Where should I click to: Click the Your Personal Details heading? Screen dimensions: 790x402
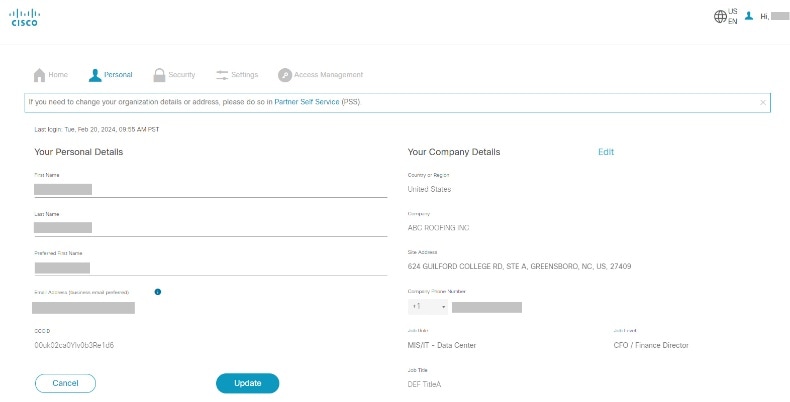(79, 152)
